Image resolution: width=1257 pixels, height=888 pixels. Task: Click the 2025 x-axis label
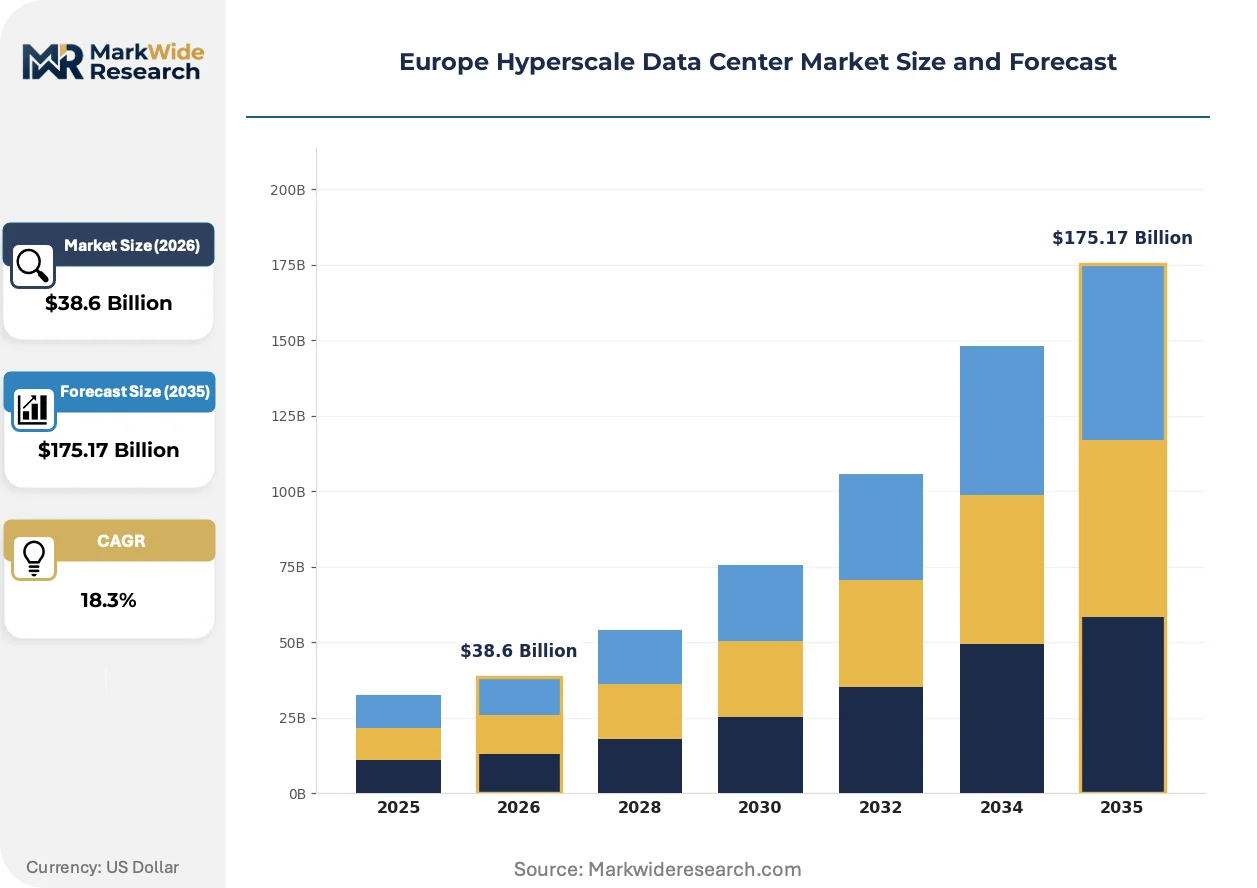pos(399,807)
